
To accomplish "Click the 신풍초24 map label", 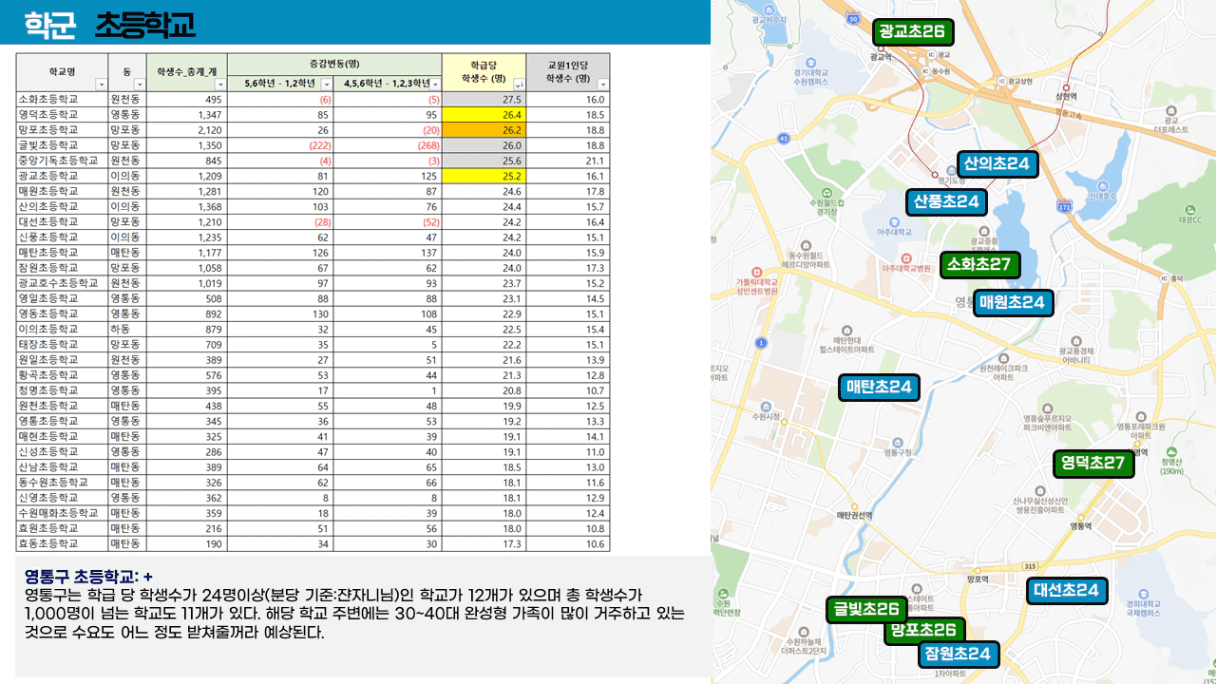I will (946, 202).
